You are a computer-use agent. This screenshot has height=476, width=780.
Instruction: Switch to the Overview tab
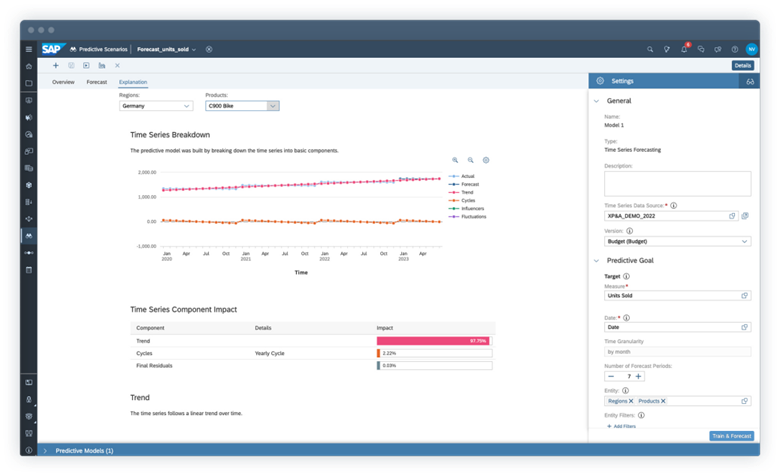63,81
